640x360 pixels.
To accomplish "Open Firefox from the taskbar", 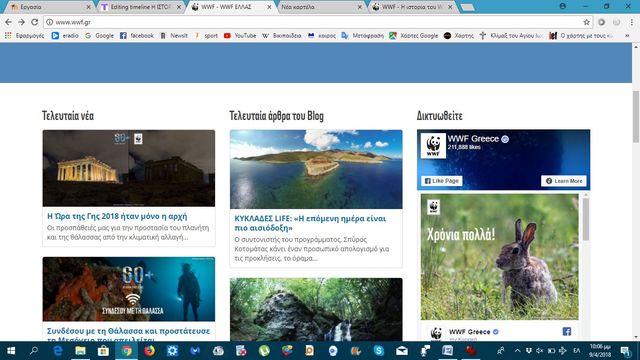I will [149, 351].
